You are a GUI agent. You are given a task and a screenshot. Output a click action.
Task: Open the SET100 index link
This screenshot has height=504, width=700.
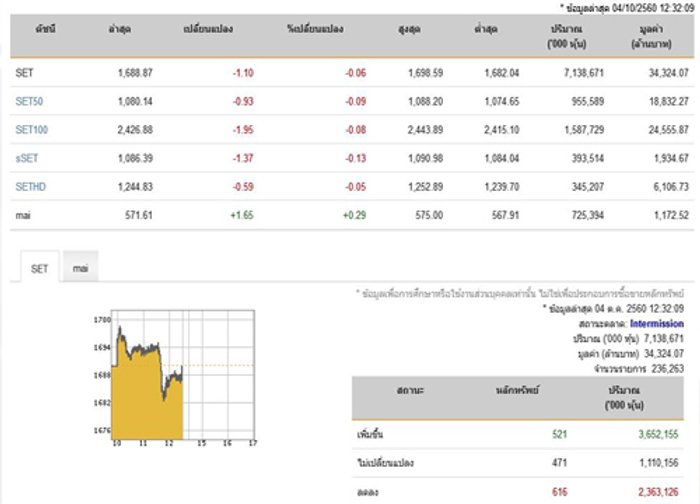click(x=32, y=130)
